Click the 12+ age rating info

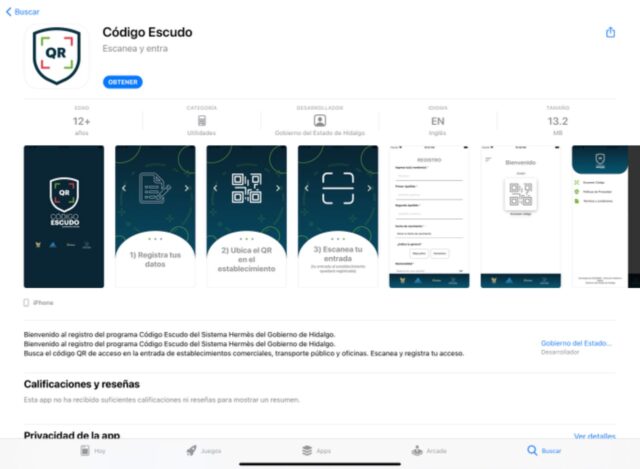tap(82, 121)
